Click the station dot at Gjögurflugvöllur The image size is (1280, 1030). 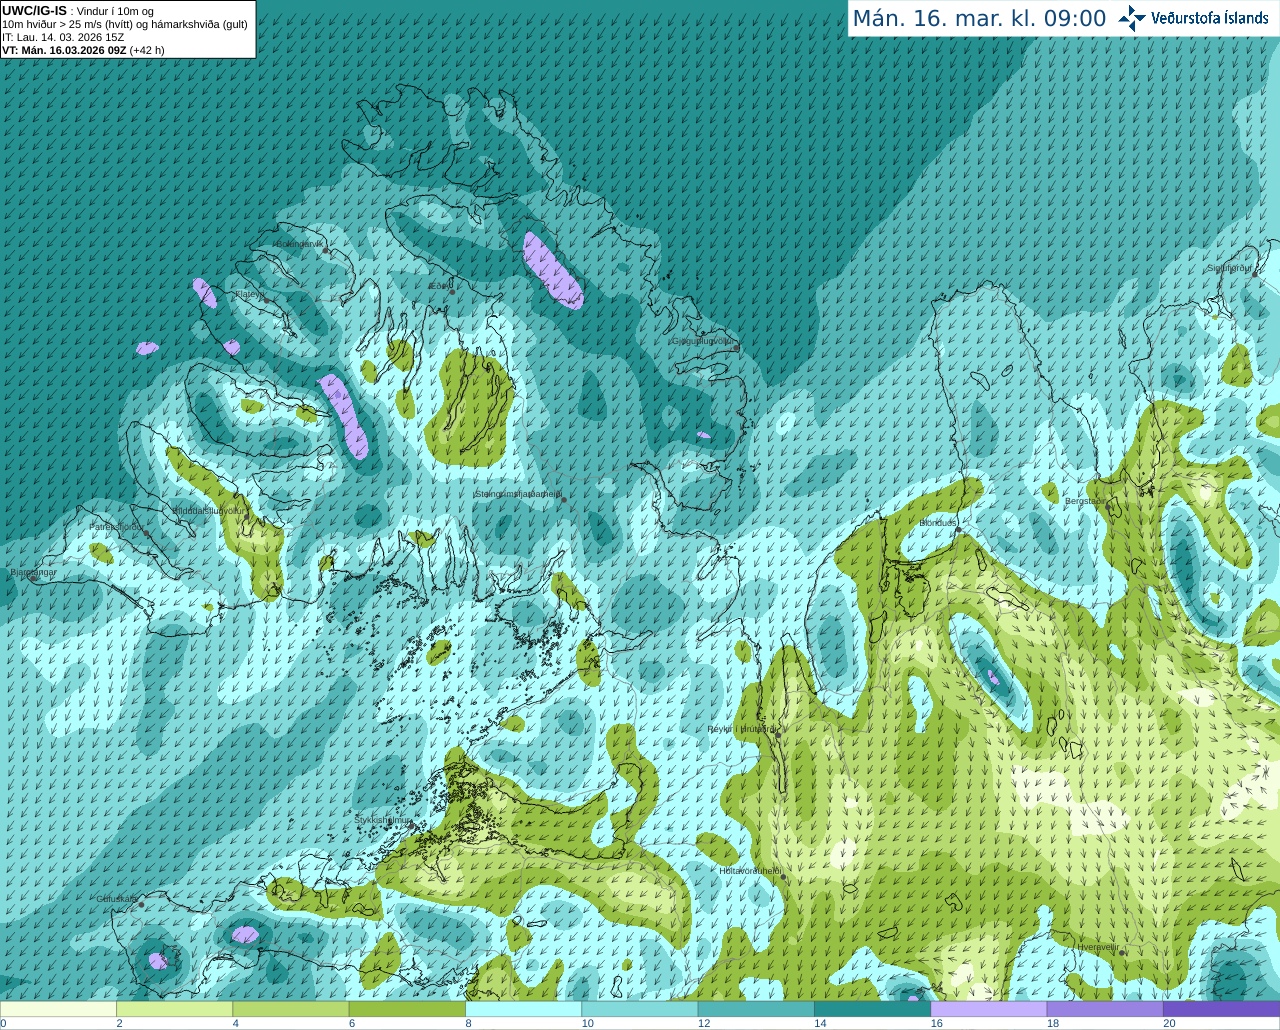736,347
